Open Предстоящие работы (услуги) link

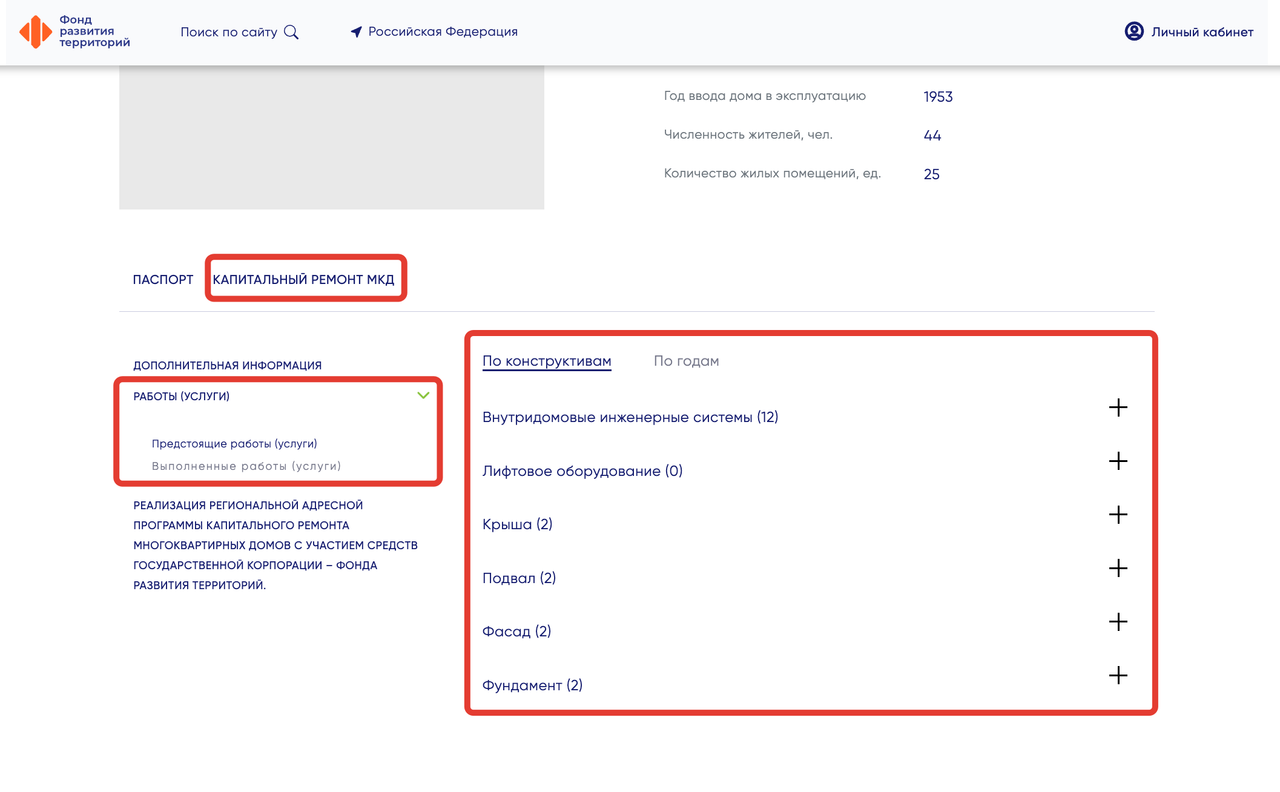[234, 444]
